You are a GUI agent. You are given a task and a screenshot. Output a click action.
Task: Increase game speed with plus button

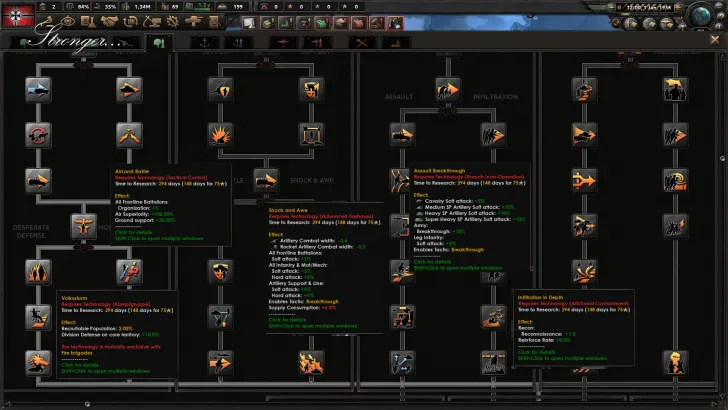click(678, 8)
